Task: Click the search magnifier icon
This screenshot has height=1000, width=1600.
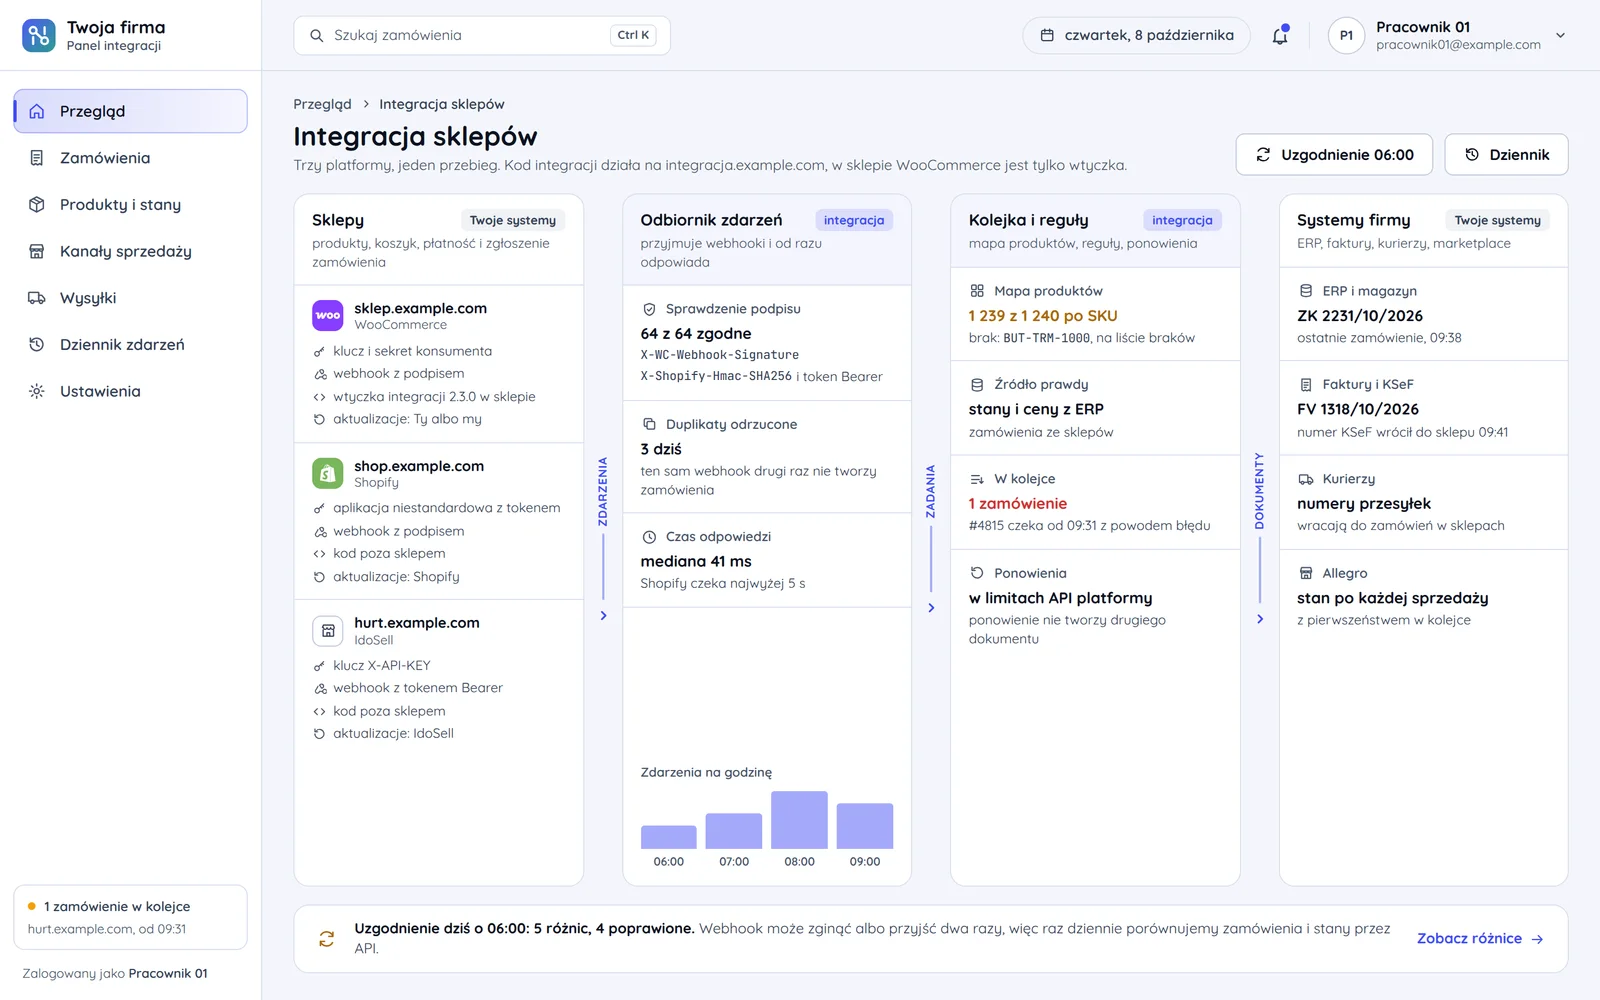Action: coord(316,35)
